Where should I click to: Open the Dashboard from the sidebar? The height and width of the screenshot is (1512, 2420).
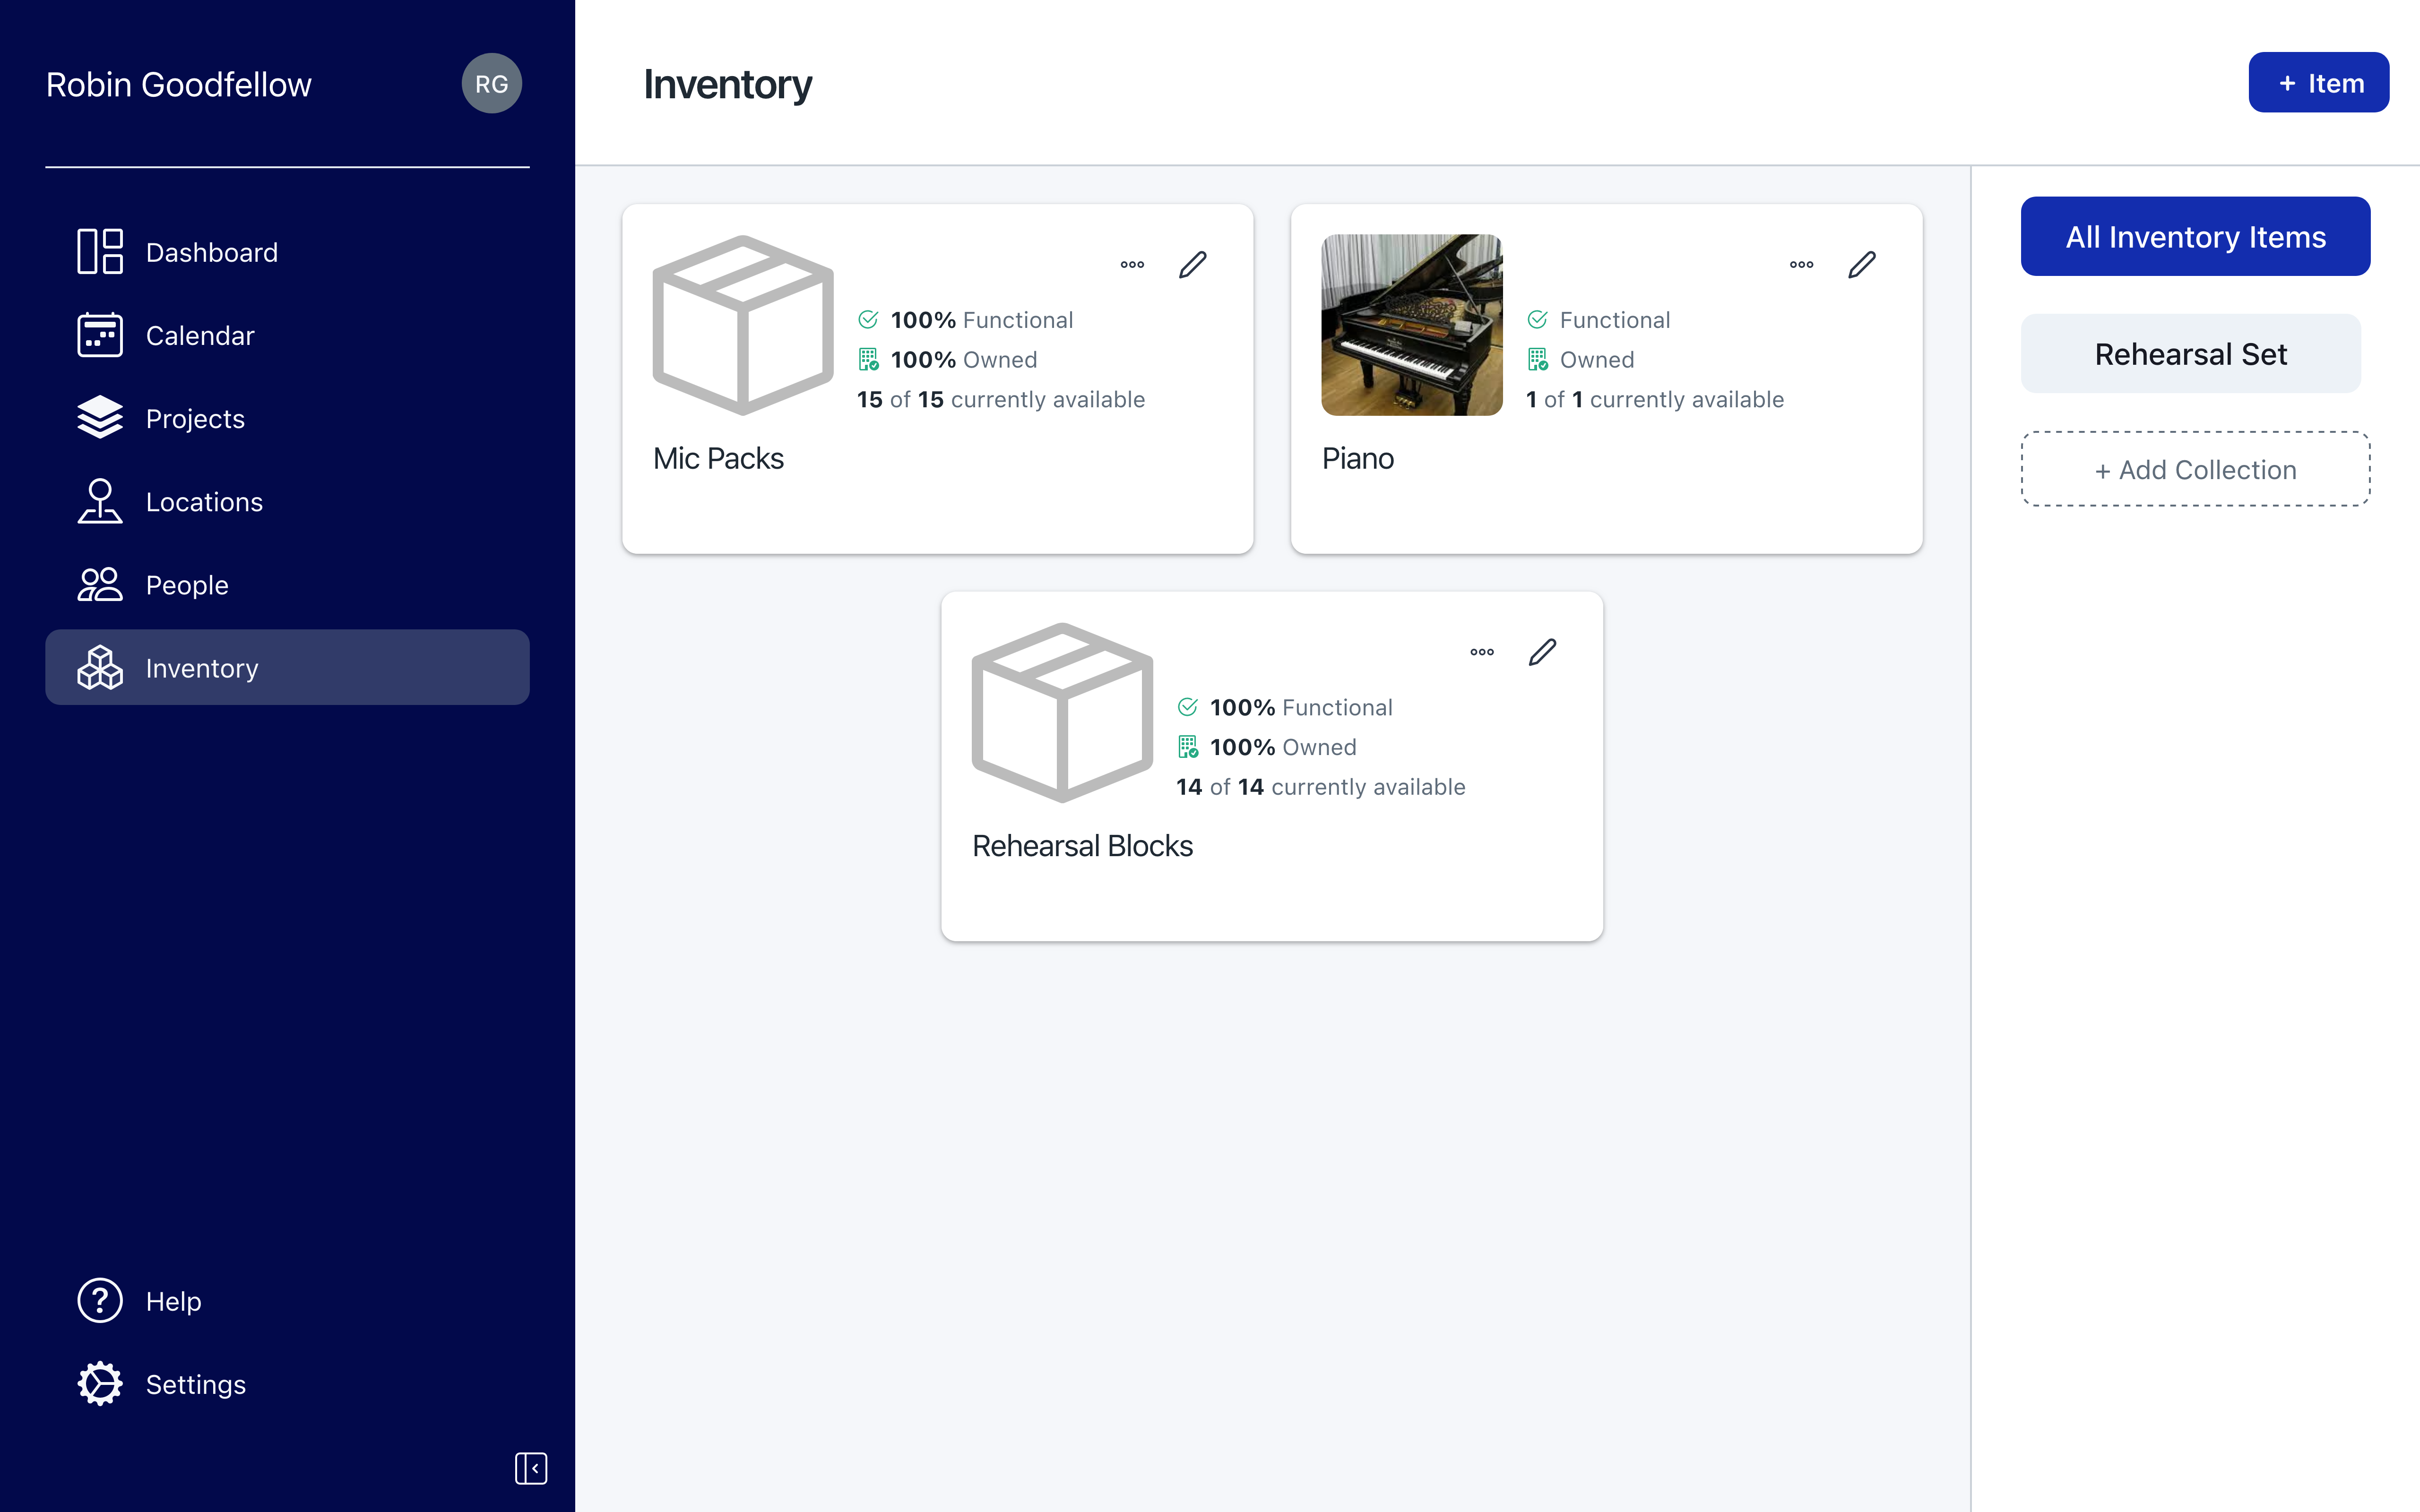click(x=210, y=252)
